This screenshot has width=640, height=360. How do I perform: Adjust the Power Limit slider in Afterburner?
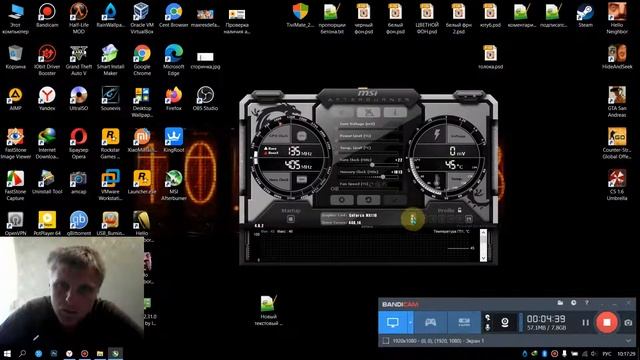pos(369,140)
